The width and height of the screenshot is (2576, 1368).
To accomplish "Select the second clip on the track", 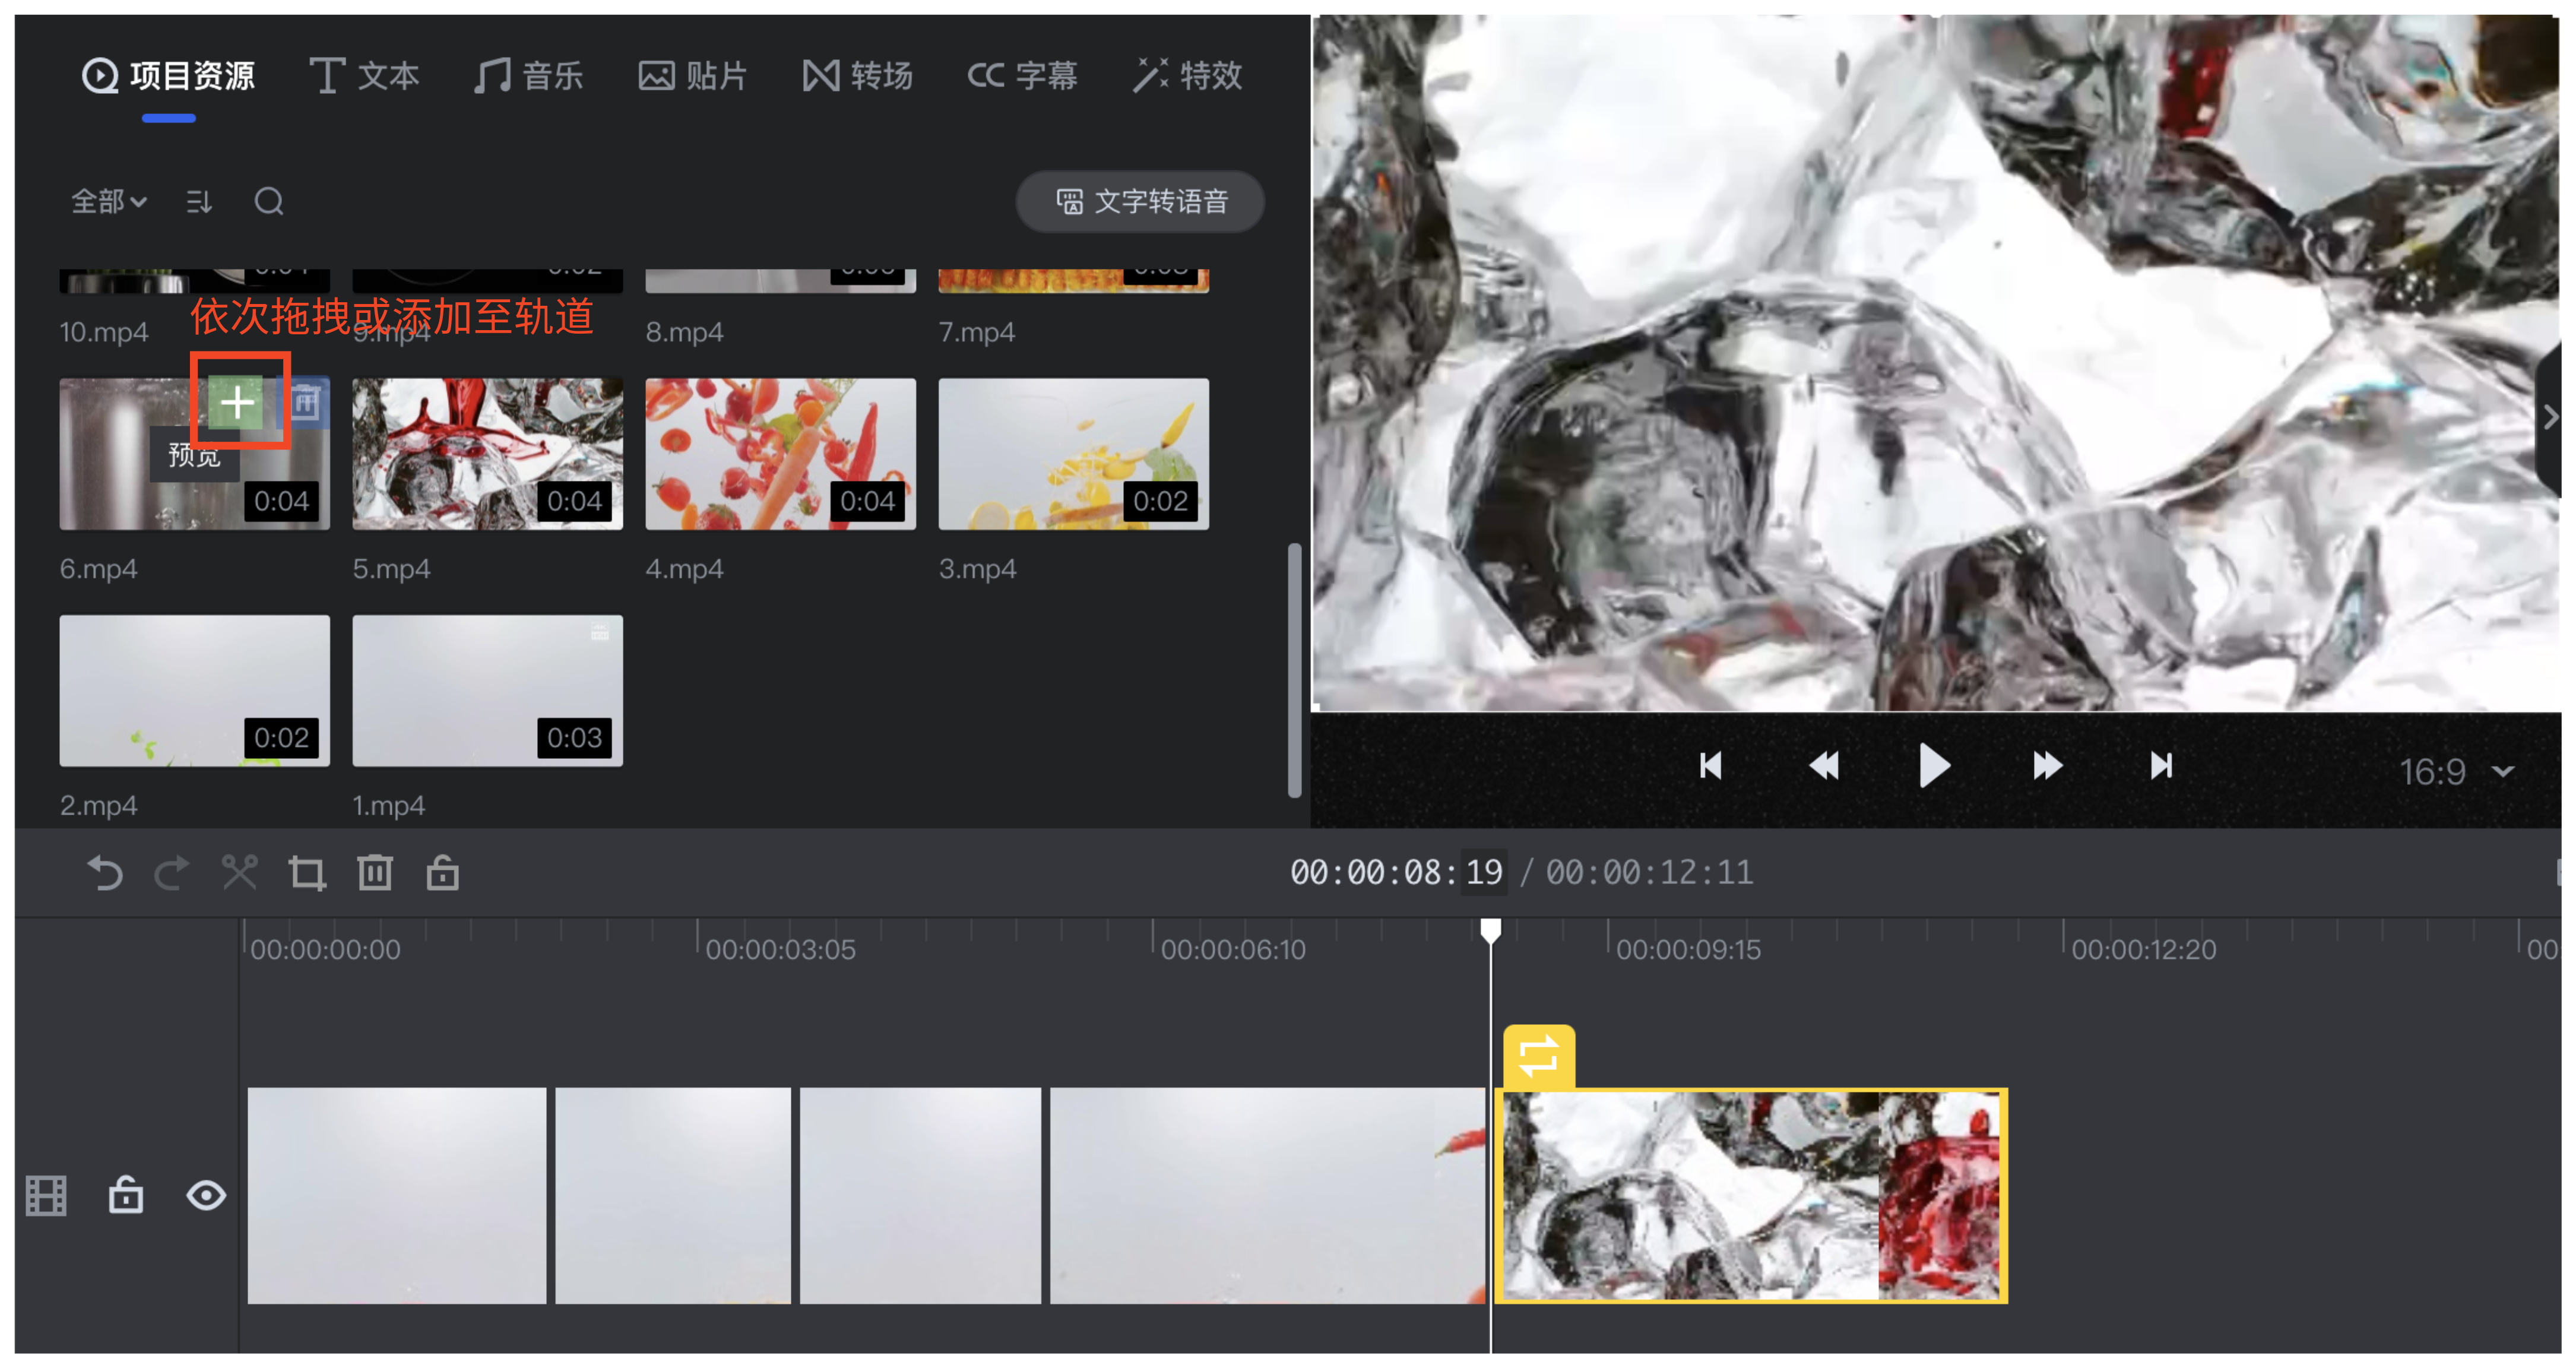I will pos(673,1195).
